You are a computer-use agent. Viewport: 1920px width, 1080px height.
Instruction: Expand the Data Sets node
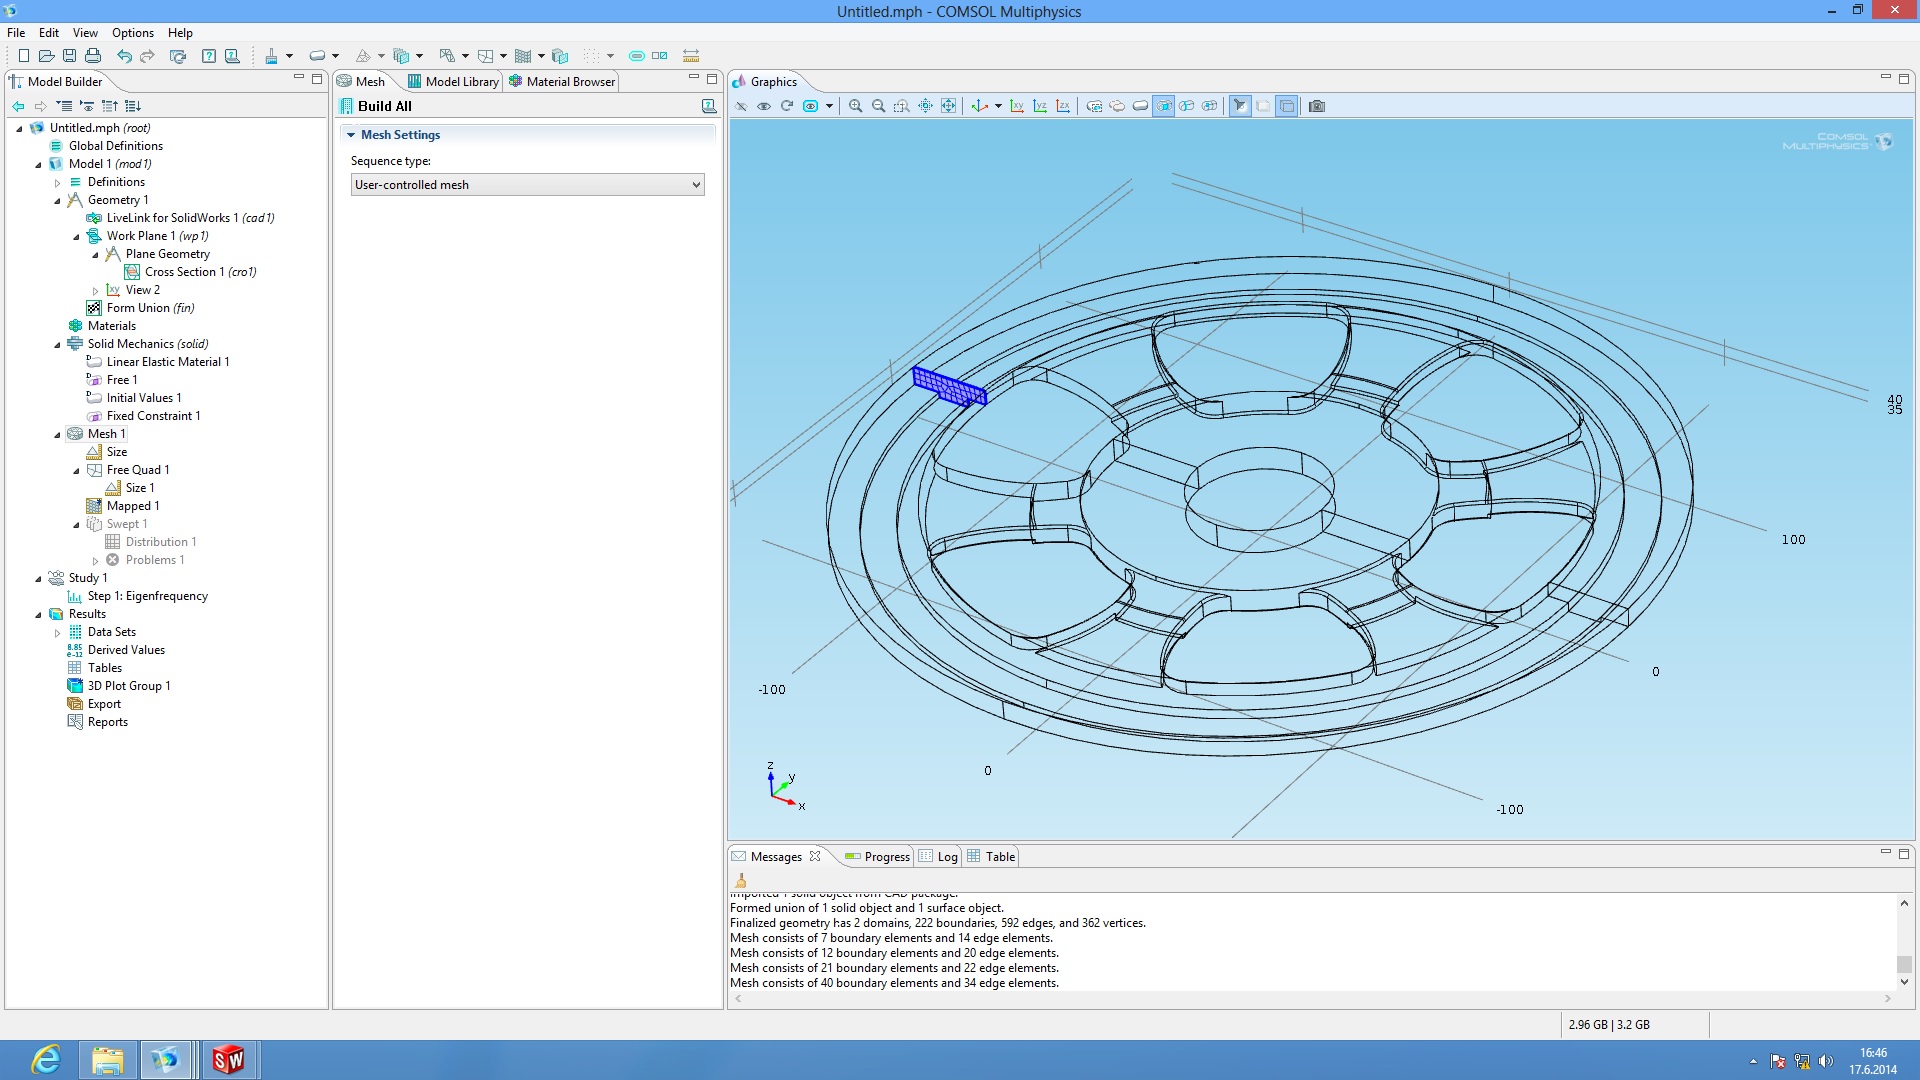point(57,633)
